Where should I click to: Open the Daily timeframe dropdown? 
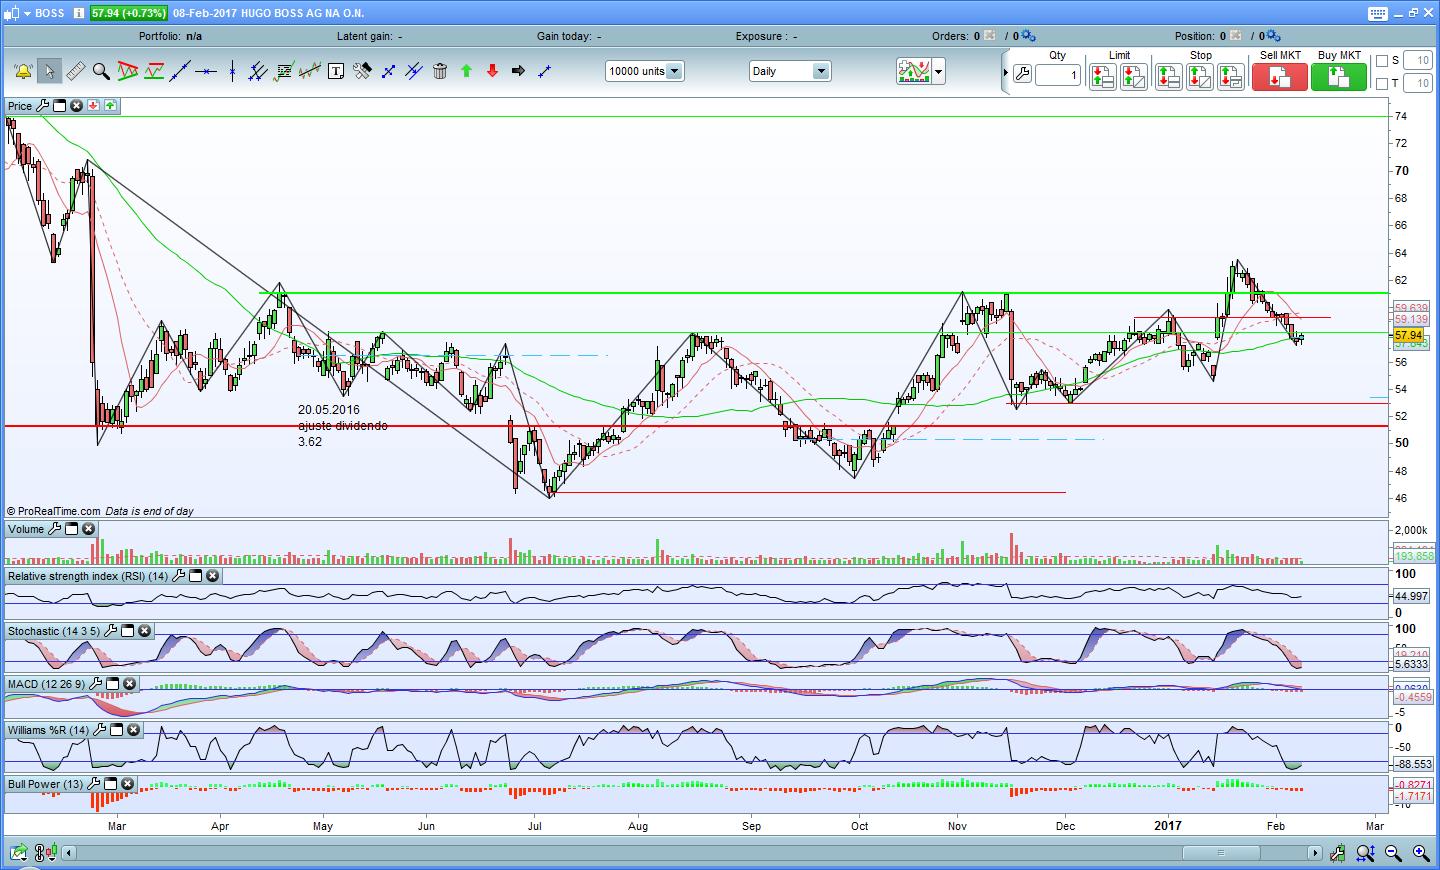(x=820, y=71)
